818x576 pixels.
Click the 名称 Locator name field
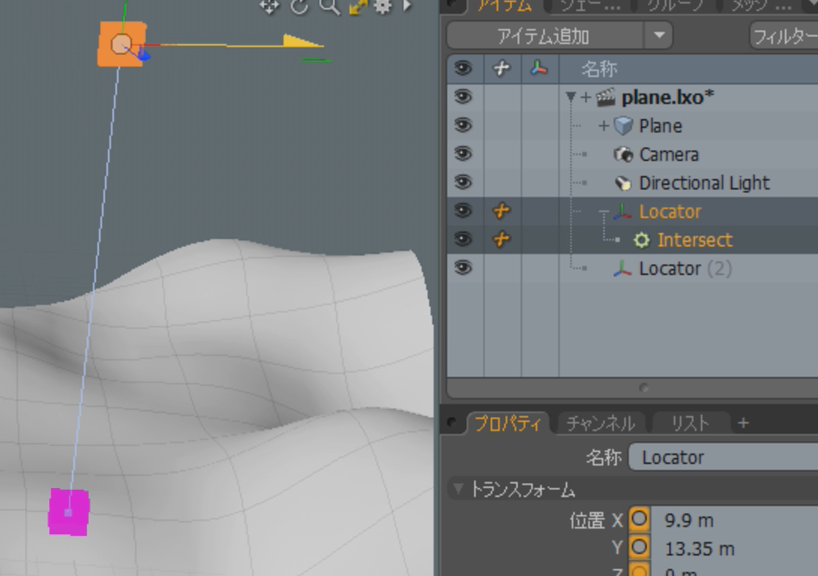[722, 457]
